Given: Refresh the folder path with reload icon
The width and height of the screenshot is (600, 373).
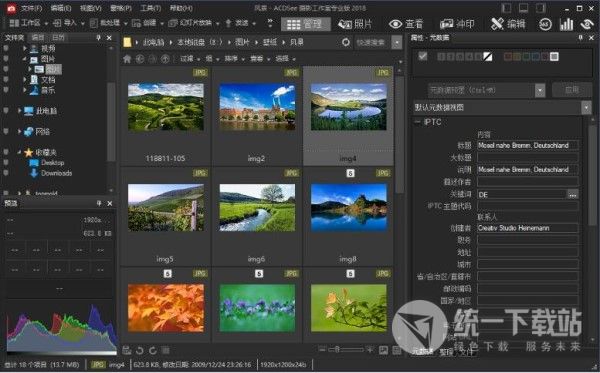Looking at the screenshot, I should click(346, 42).
